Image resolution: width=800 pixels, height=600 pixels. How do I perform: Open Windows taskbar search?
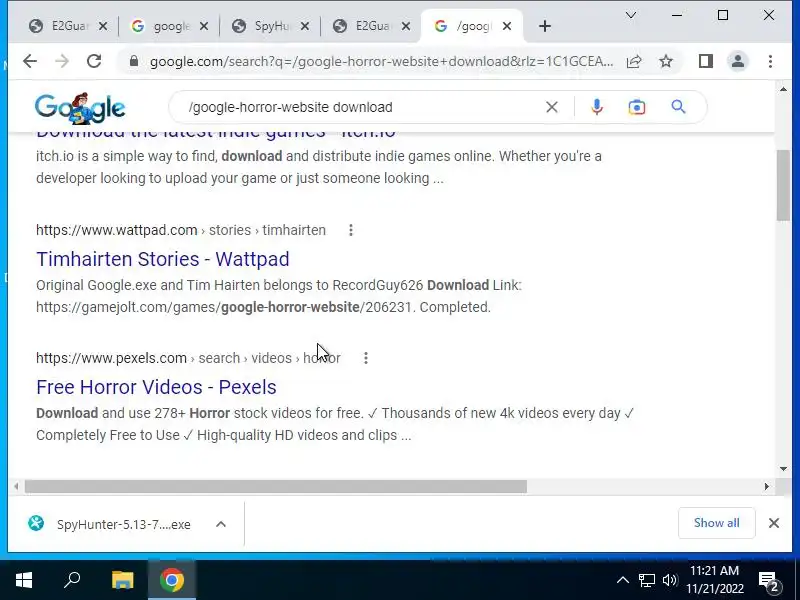click(x=72, y=580)
